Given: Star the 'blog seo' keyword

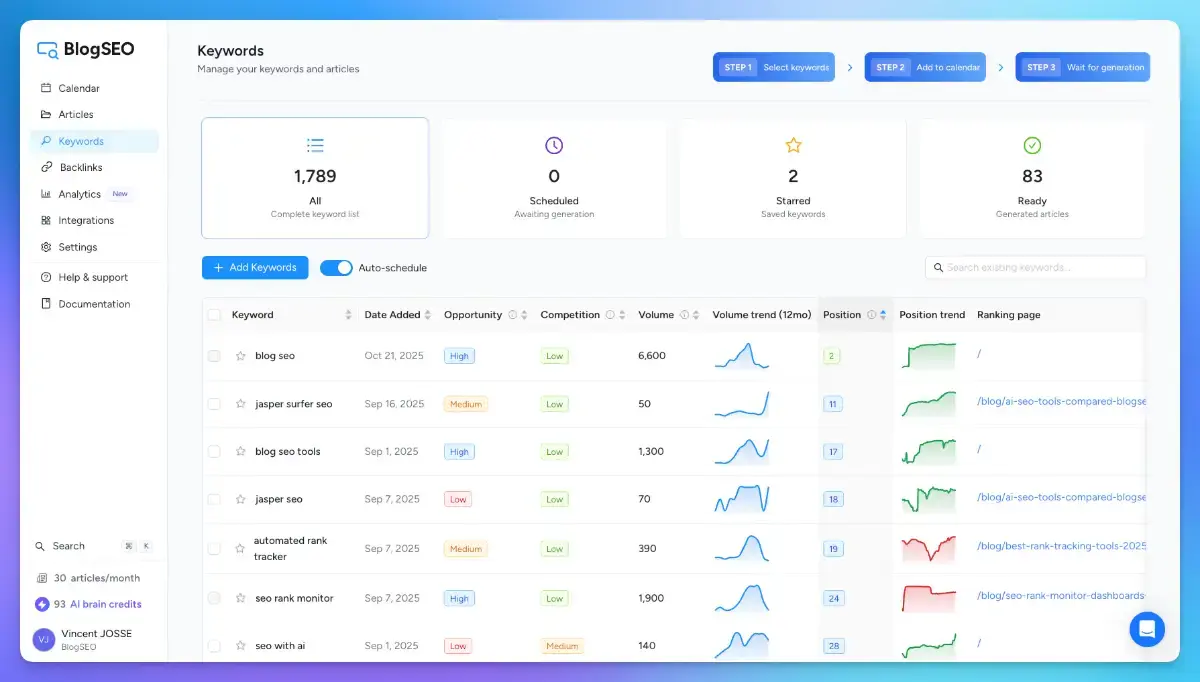Looking at the screenshot, I should point(240,356).
